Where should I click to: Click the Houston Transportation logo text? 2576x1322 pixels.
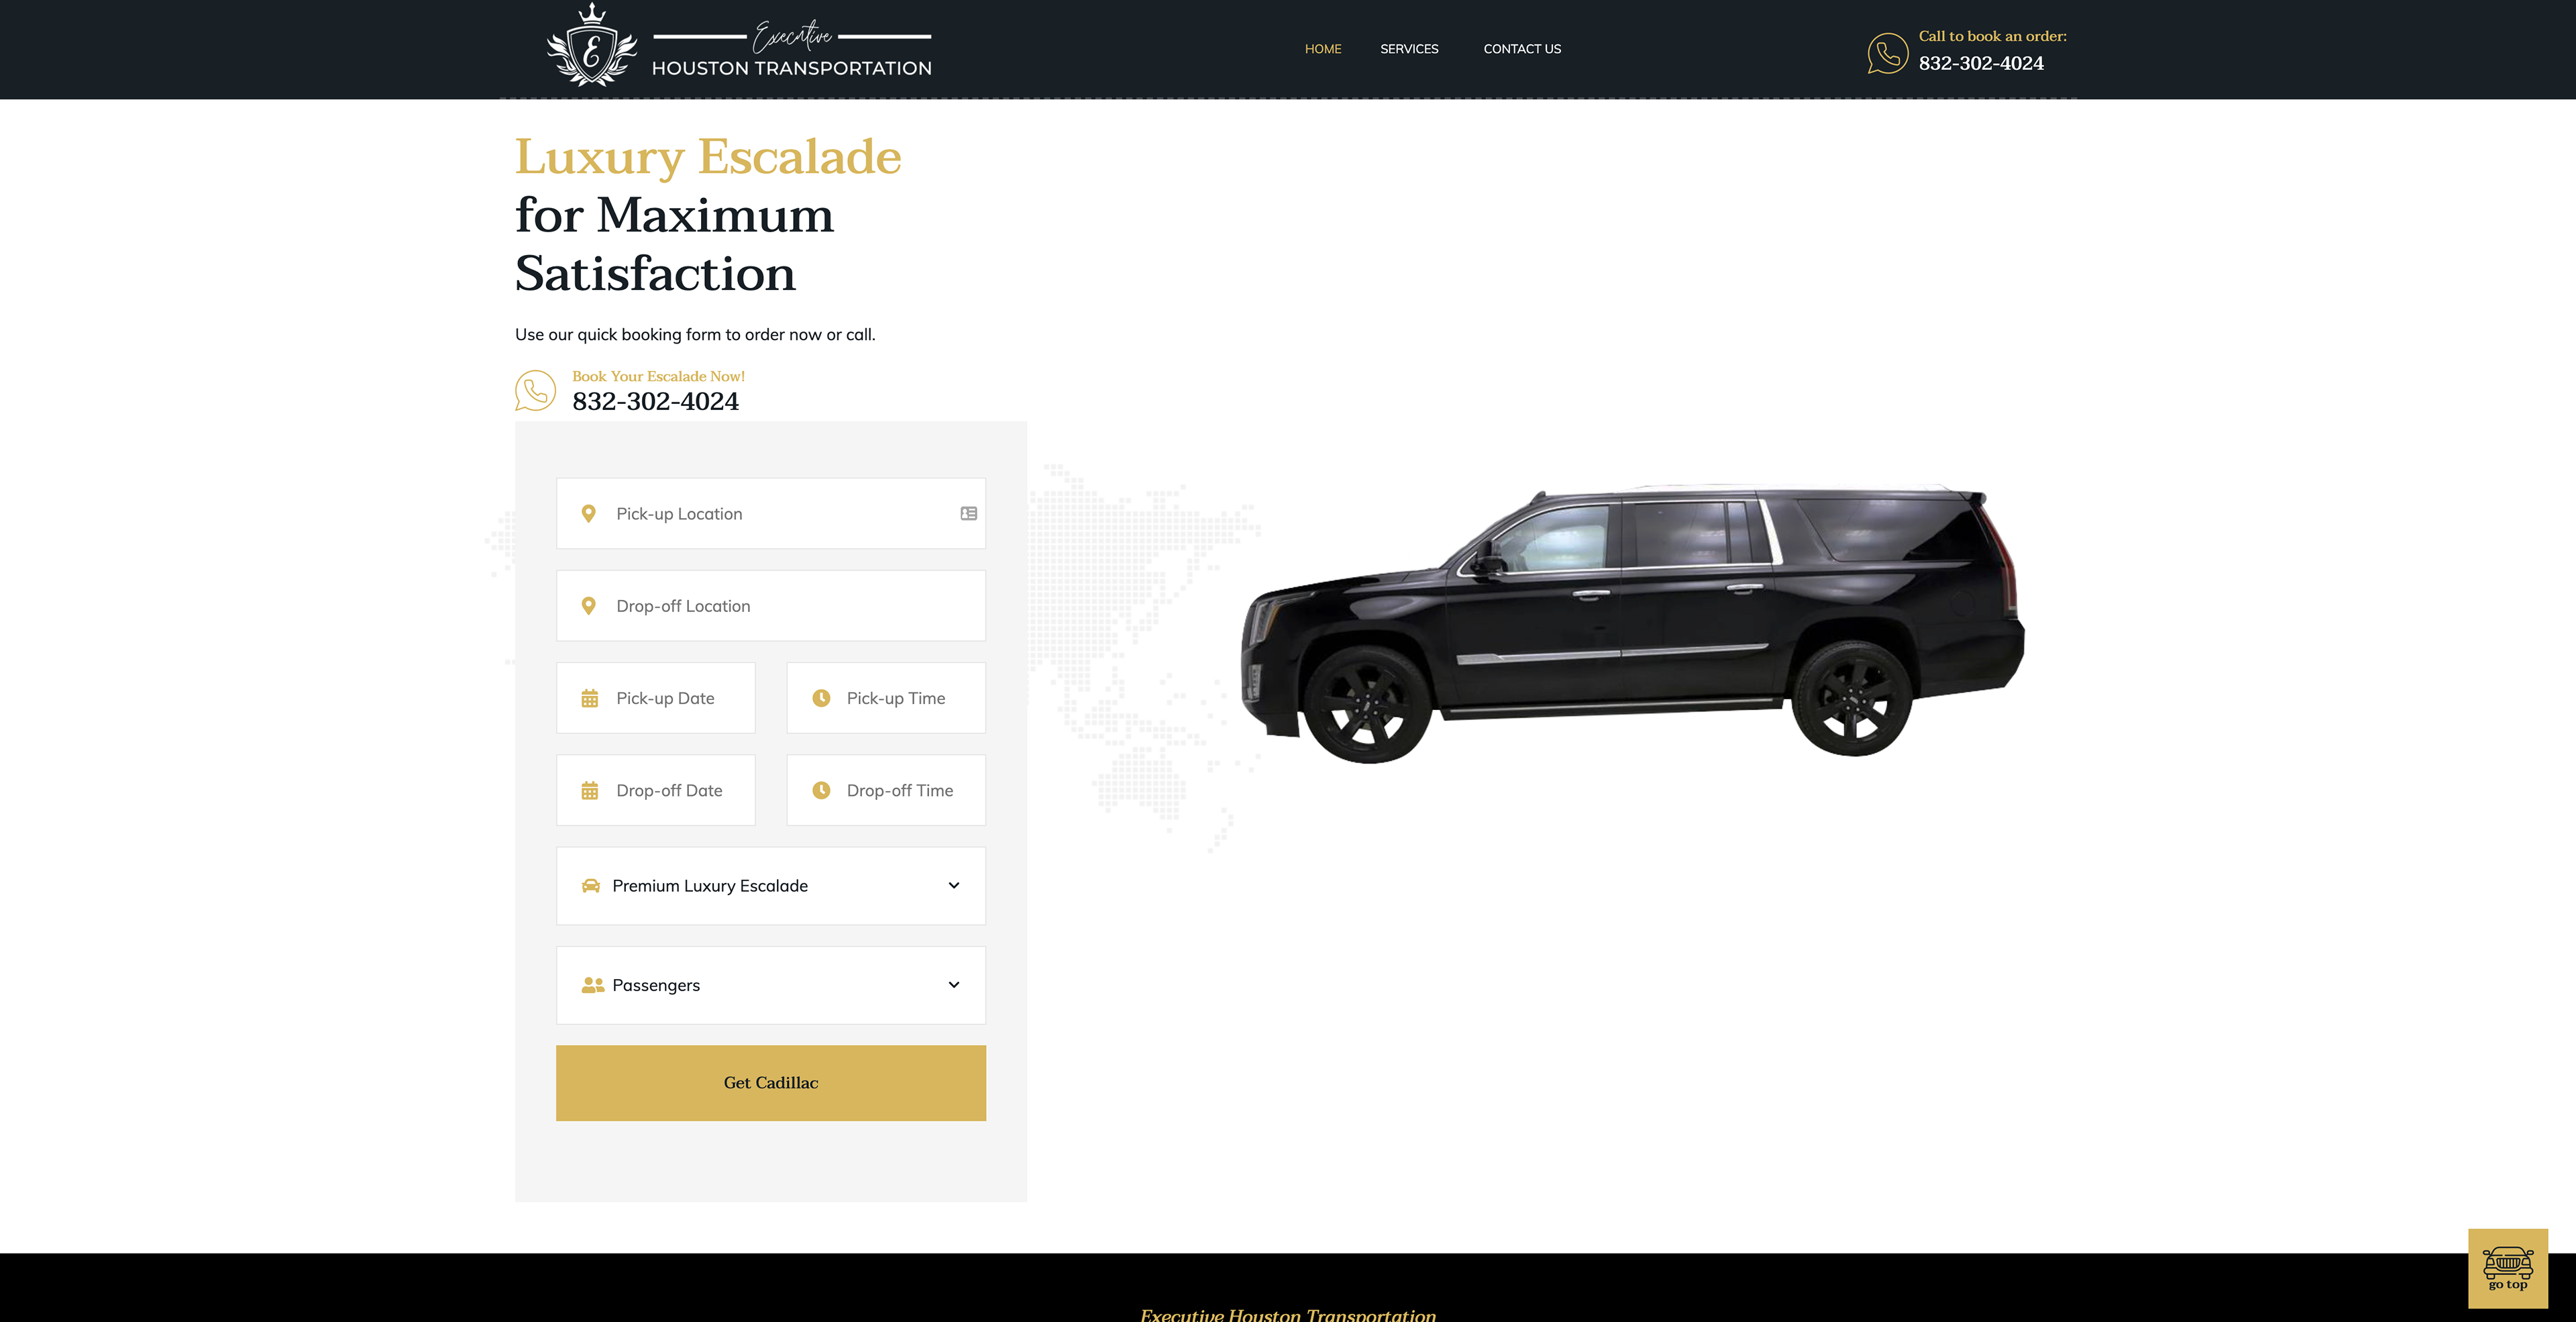tap(792, 68)
